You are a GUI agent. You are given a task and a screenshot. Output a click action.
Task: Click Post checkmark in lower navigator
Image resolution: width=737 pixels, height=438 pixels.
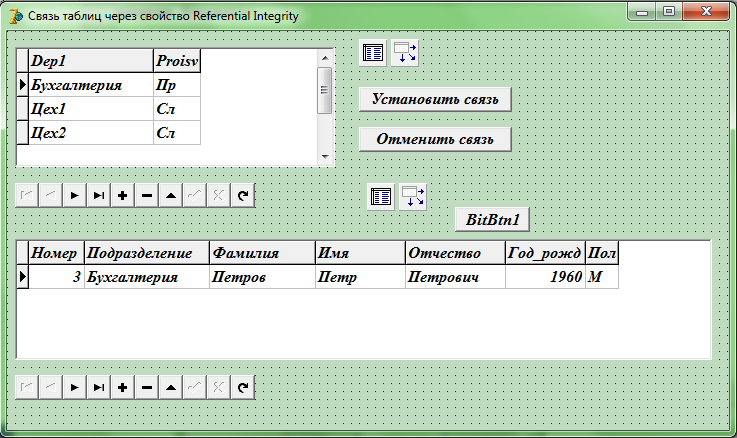click(195, 387)
